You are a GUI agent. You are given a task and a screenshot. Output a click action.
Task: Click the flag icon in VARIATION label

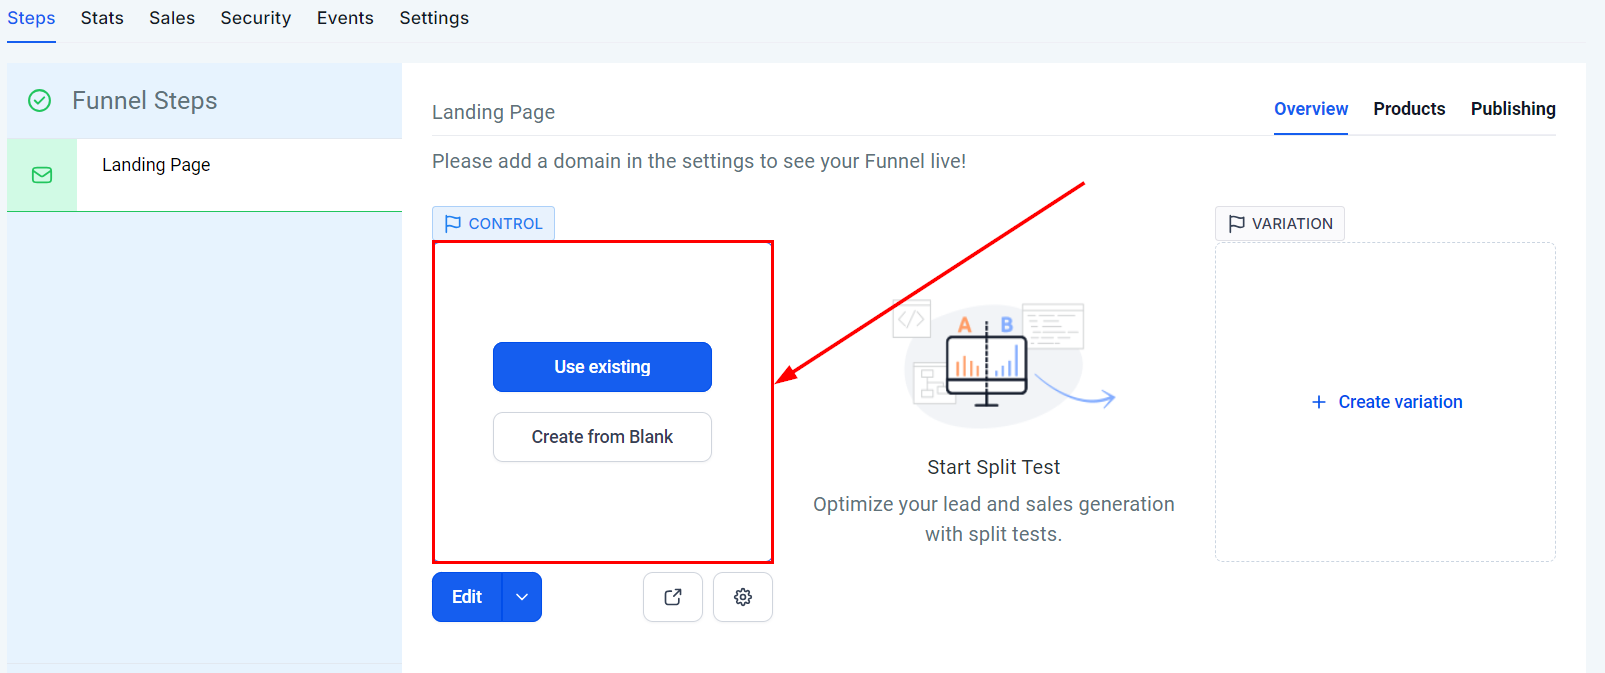(1237, 224)
